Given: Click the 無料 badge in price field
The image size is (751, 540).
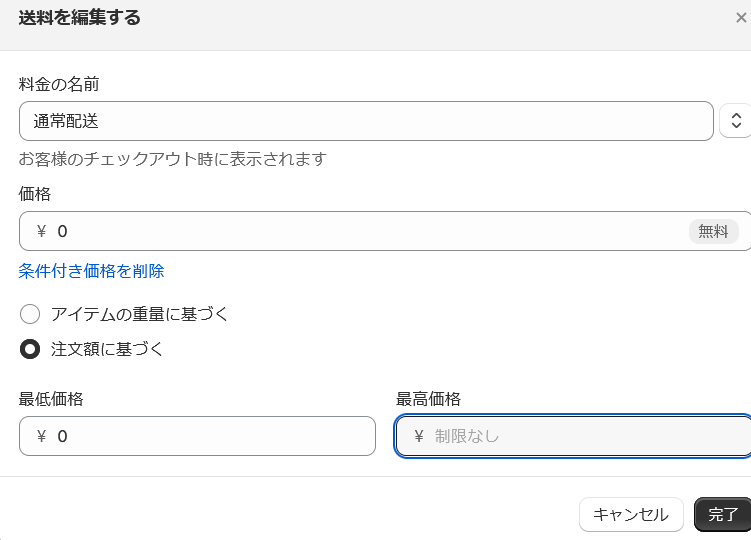Looking at the screenshot, I should pyautogui.click(x=713, y=231).
